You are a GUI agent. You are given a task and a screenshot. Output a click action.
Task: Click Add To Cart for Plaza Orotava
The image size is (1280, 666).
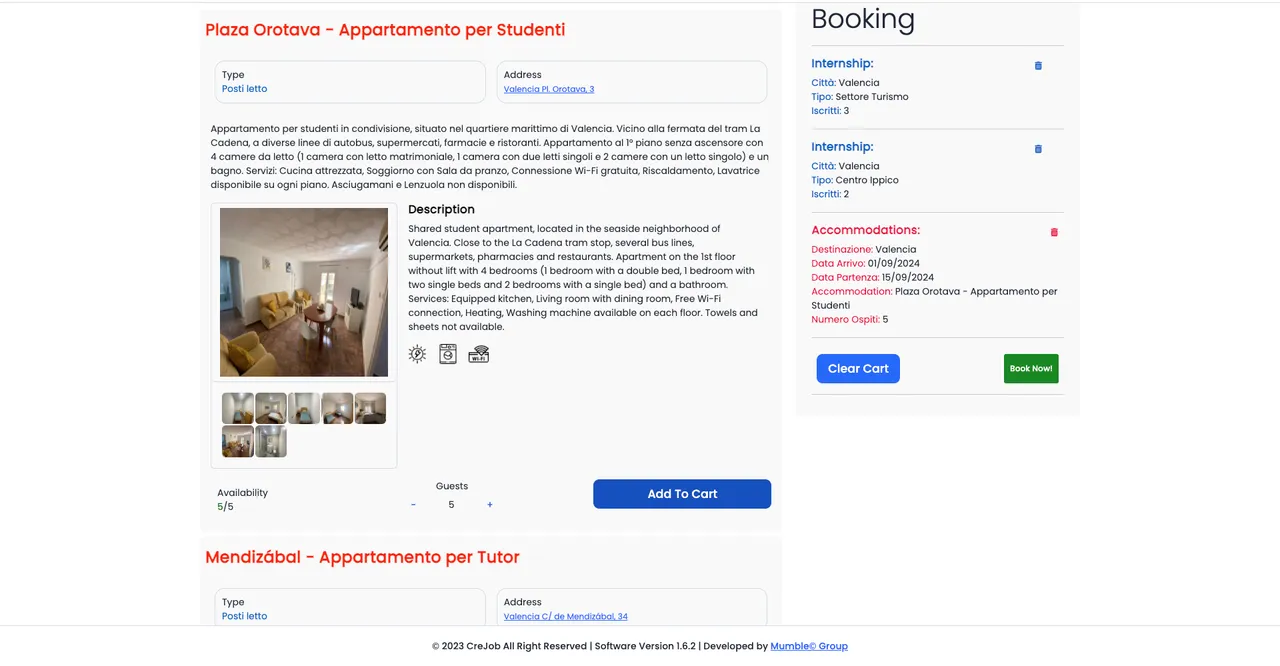click(682, 493)
